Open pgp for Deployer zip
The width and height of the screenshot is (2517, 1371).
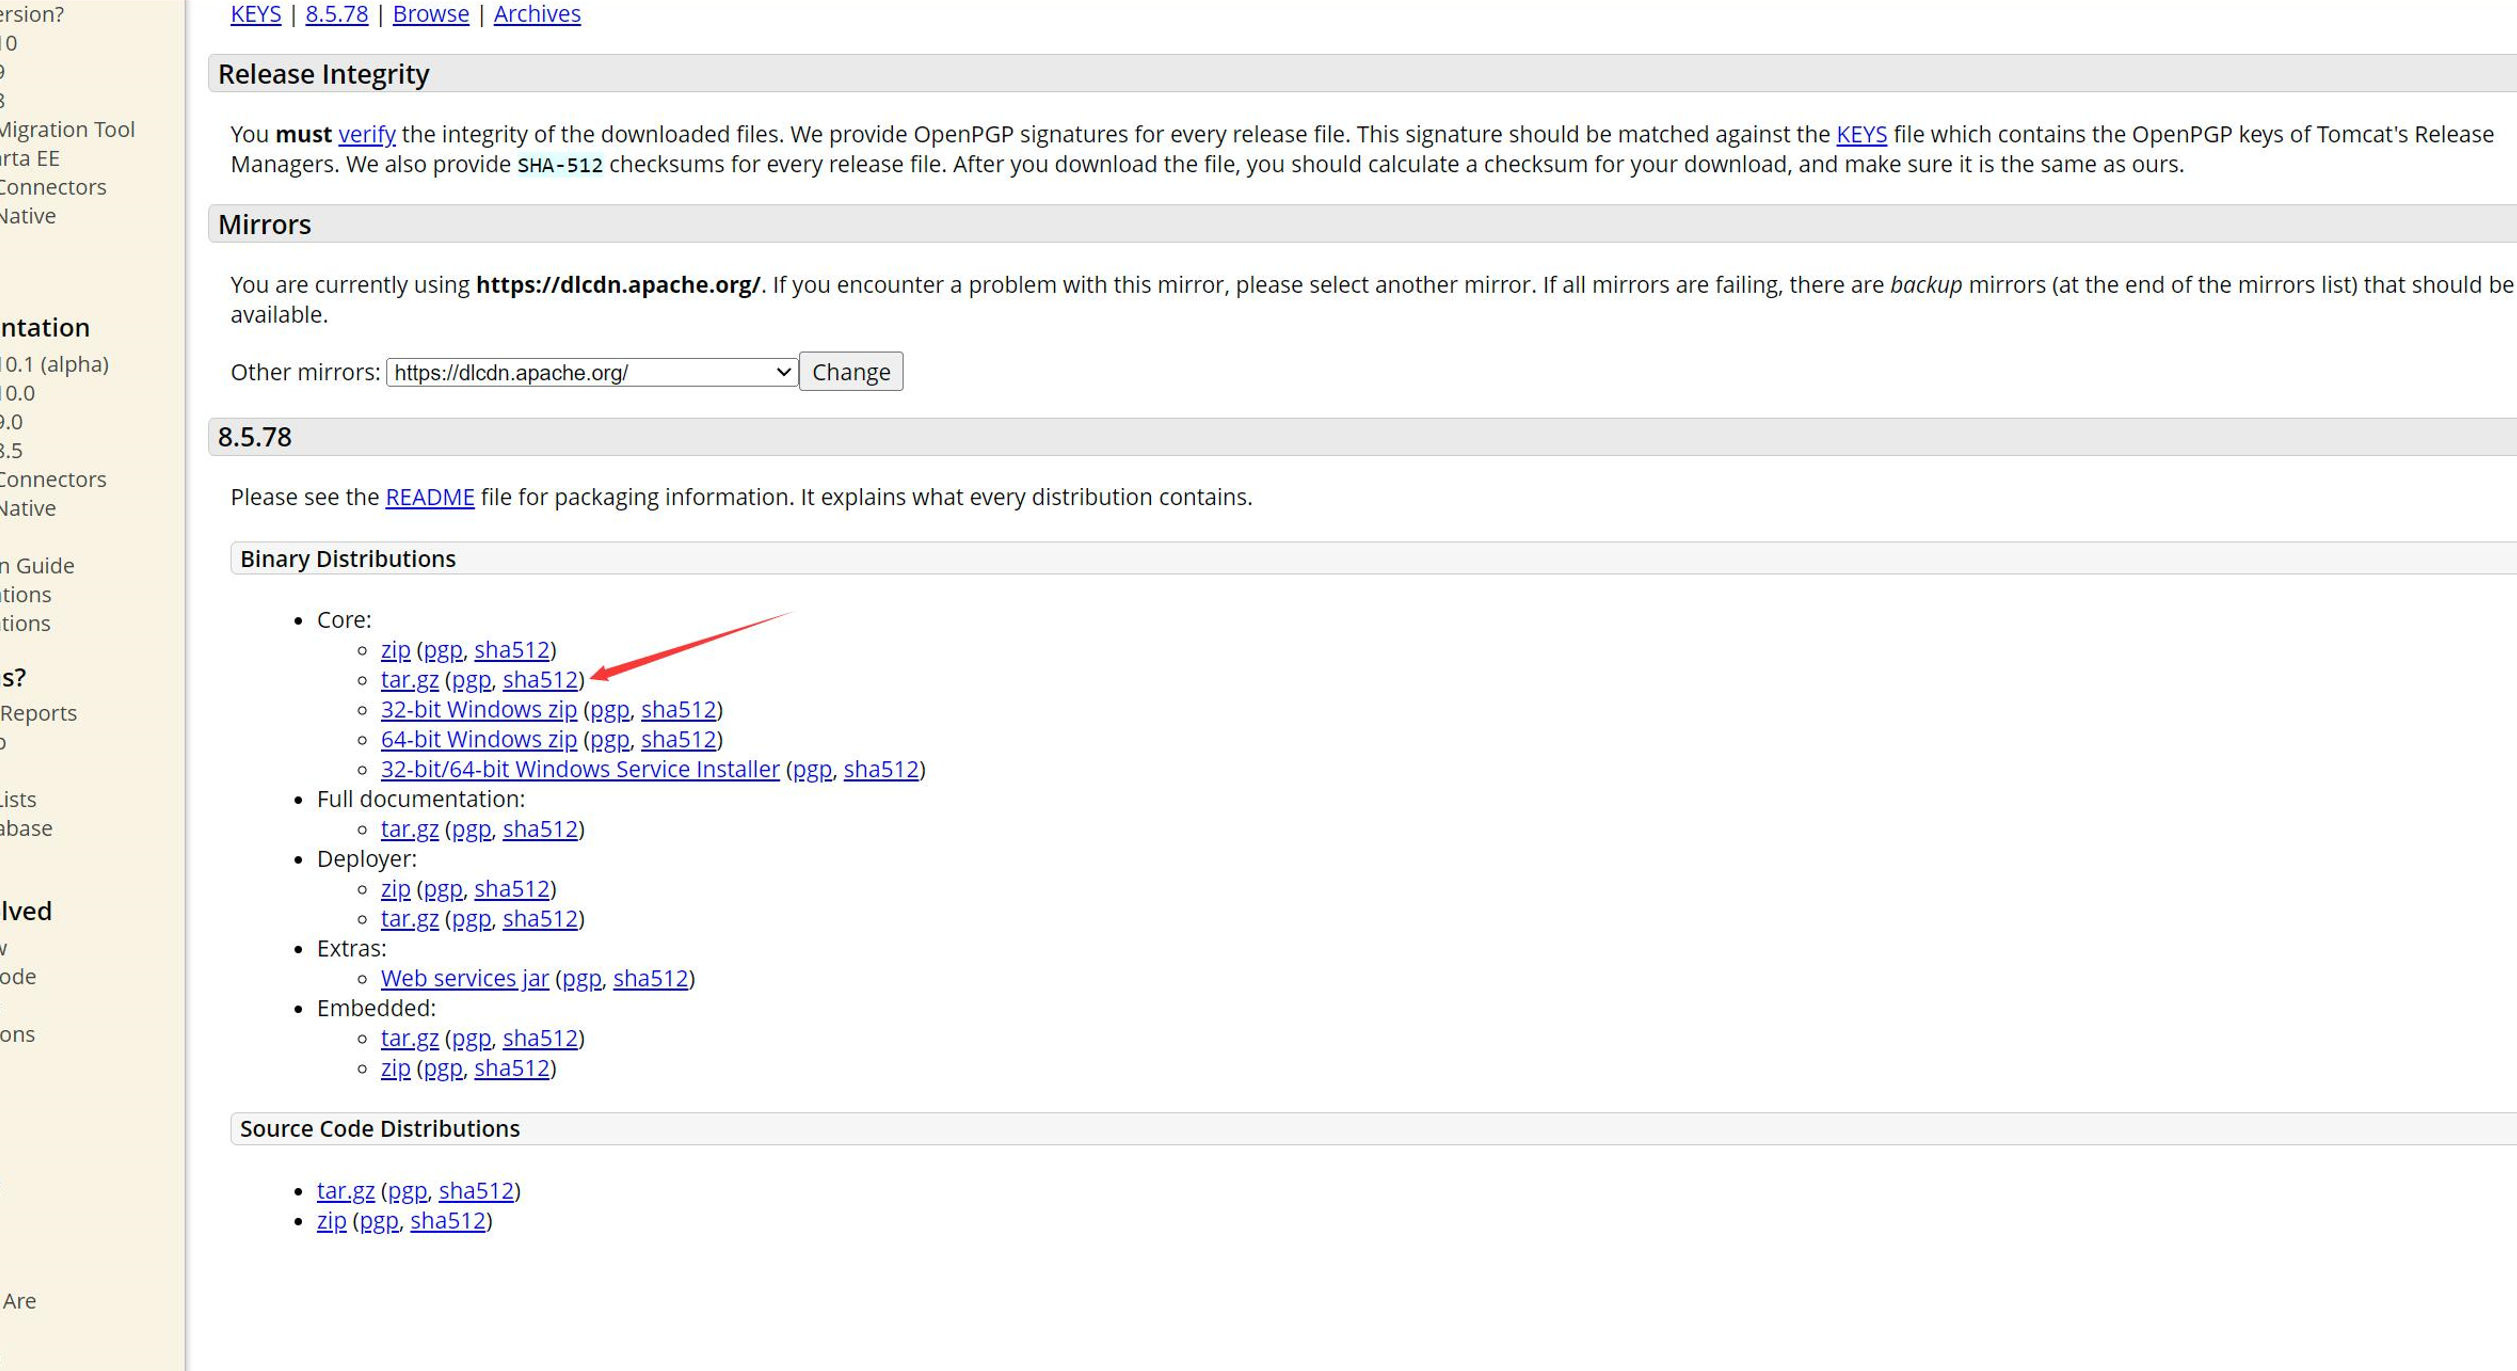pos(443,889)
